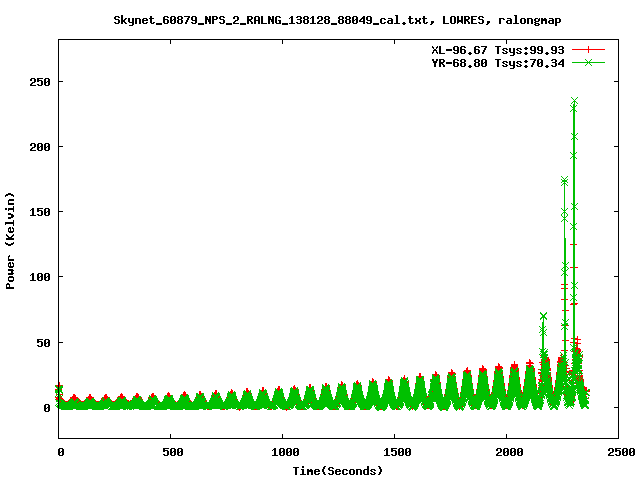Click the red legend line sample for XL
This screenshot has width=640, height=480.
tap(588, 50)
